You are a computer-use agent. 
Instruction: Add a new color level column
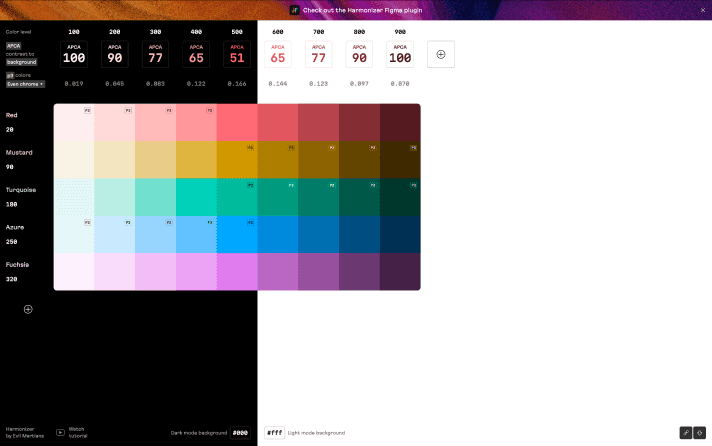[440, 55]
